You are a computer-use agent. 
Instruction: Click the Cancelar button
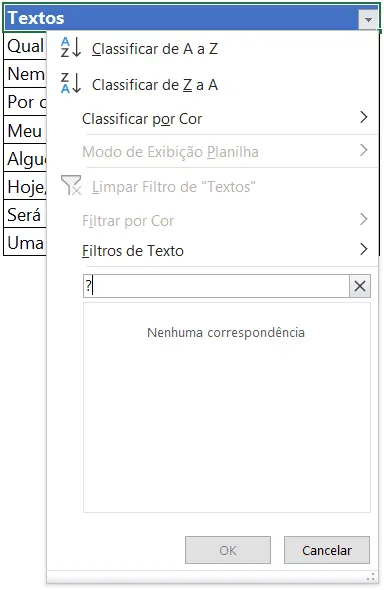coord(327,550)
